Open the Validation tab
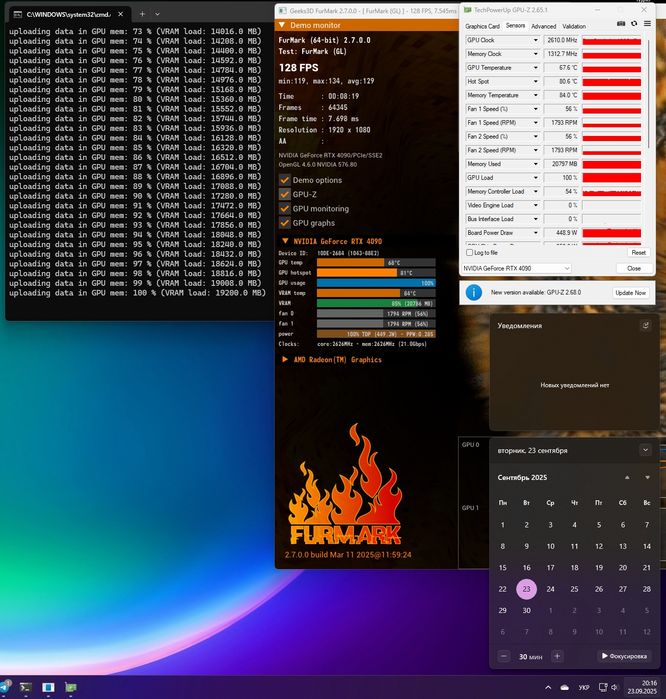Screen dimensions: 666x699 [574, 26]
